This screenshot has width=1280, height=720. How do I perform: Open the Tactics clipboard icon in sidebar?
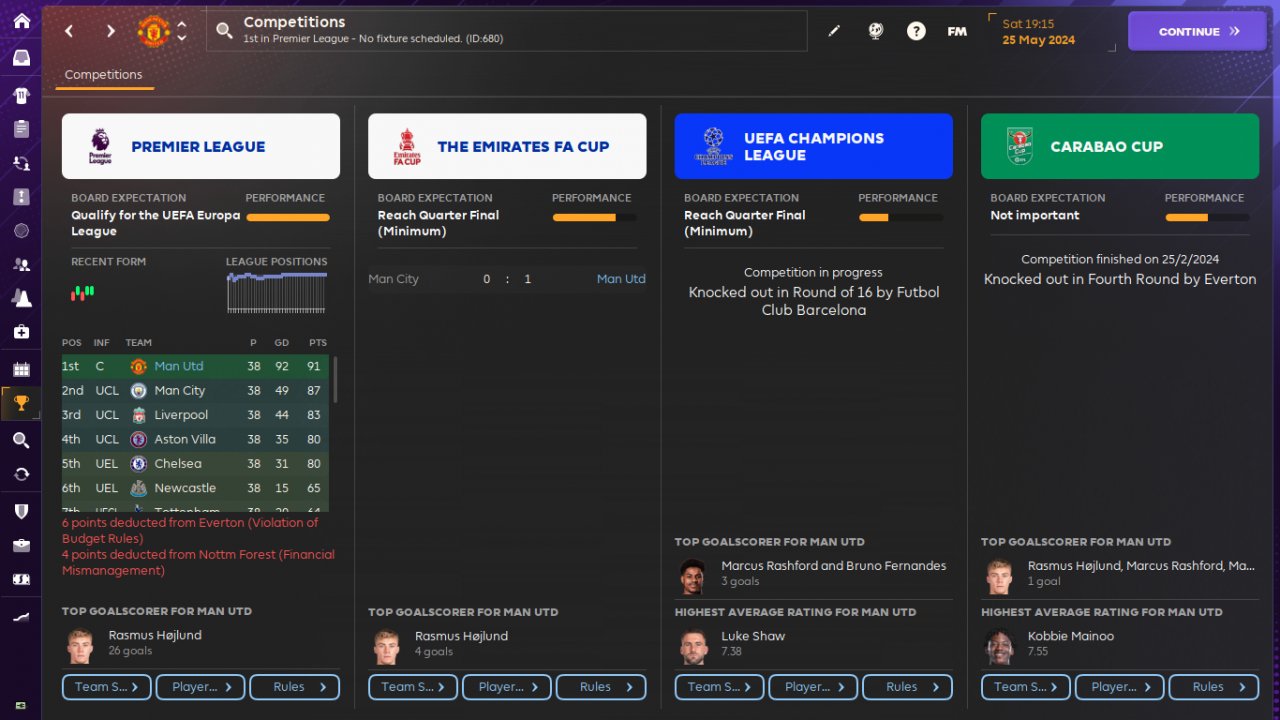click(x=21, y=129)
